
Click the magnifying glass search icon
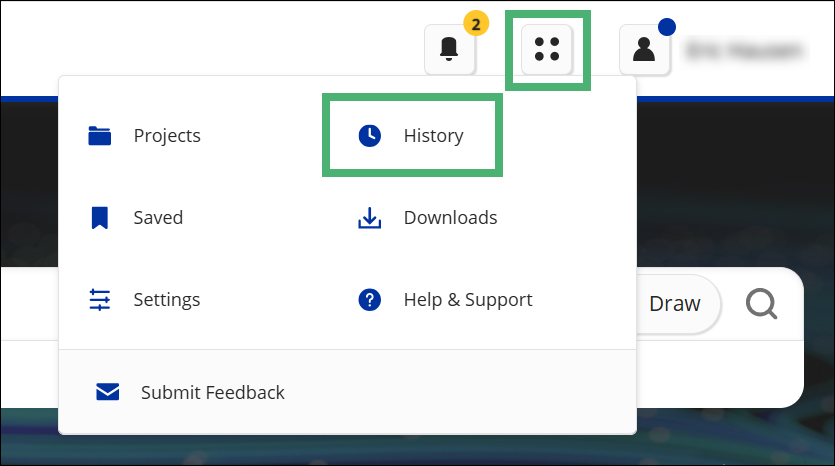pyautogui.click(x=762, y=304)
